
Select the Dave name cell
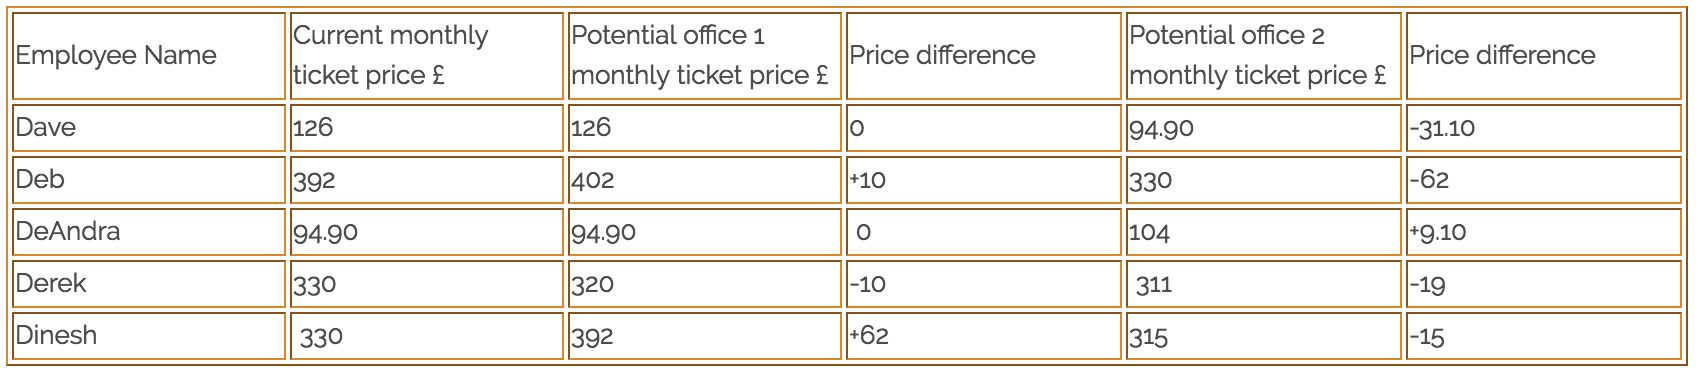[x=149, y=128]
